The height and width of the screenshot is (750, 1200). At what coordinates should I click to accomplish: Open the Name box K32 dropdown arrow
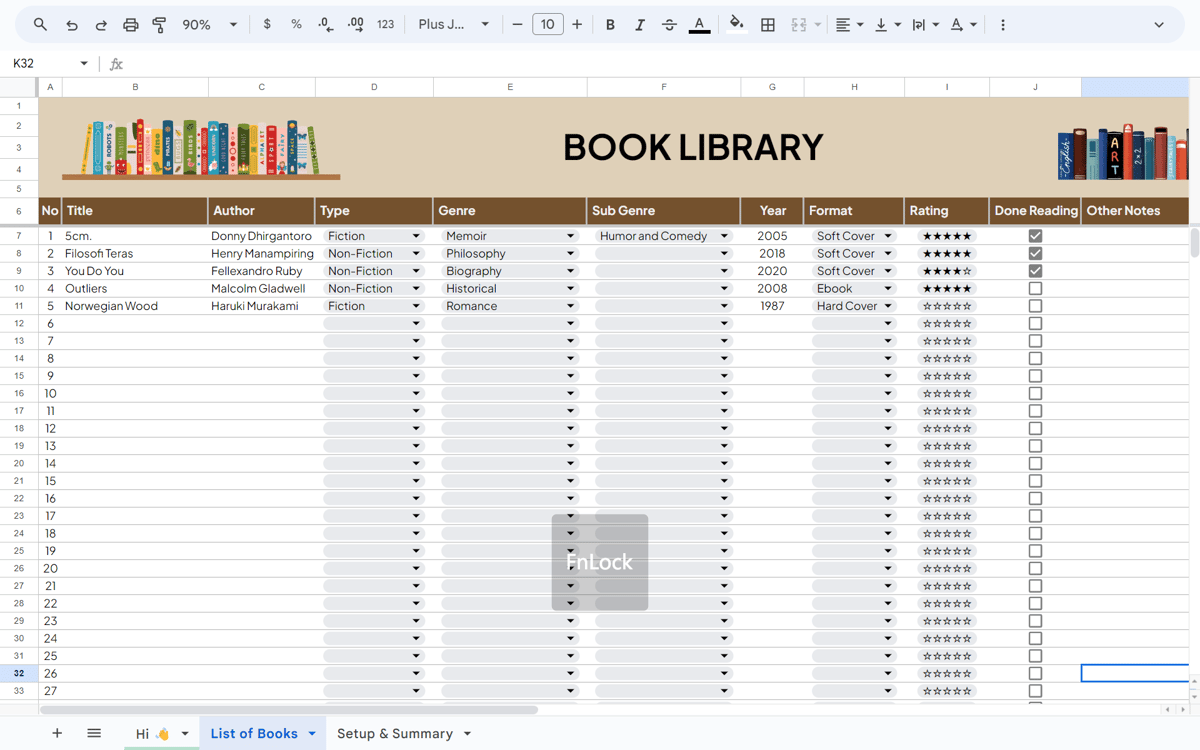[x=84, y=64]
